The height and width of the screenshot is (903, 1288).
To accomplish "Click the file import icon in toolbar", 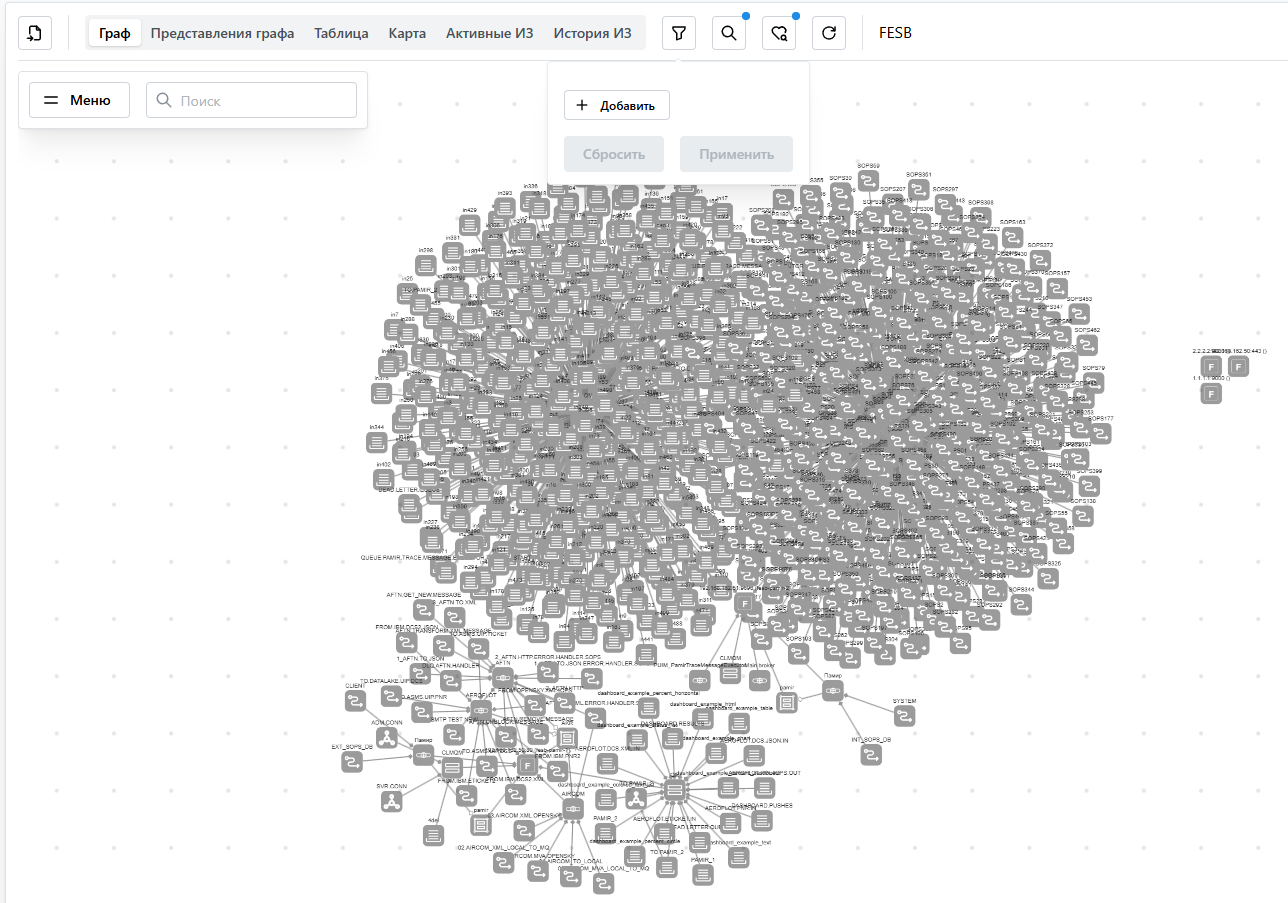I will coord(35,33).
